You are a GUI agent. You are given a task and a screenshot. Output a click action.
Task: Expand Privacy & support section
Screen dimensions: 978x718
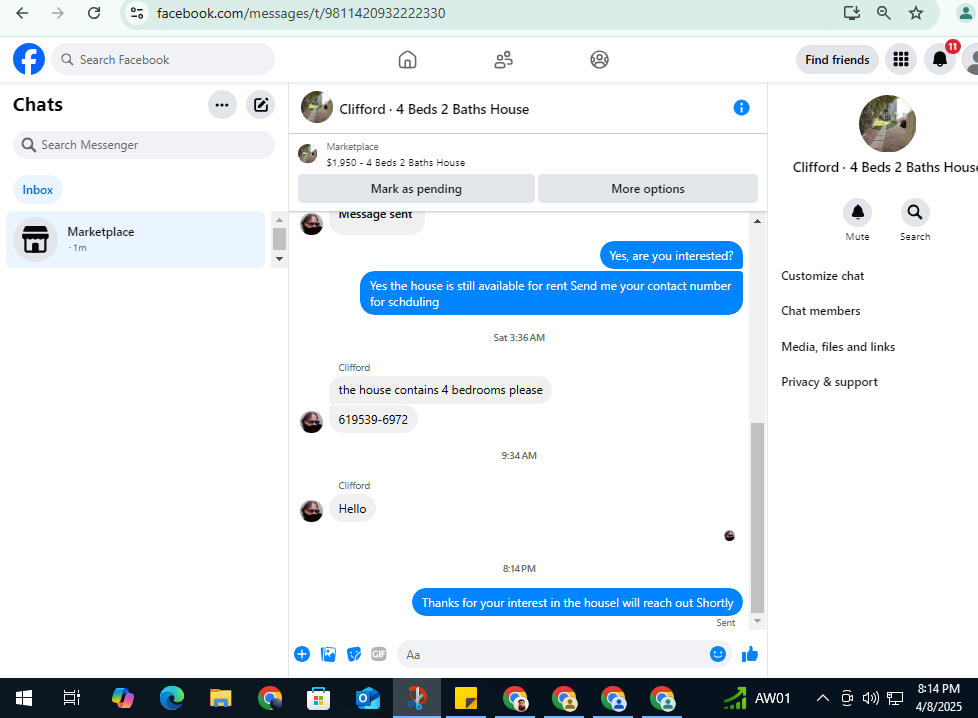click(829, 382)
